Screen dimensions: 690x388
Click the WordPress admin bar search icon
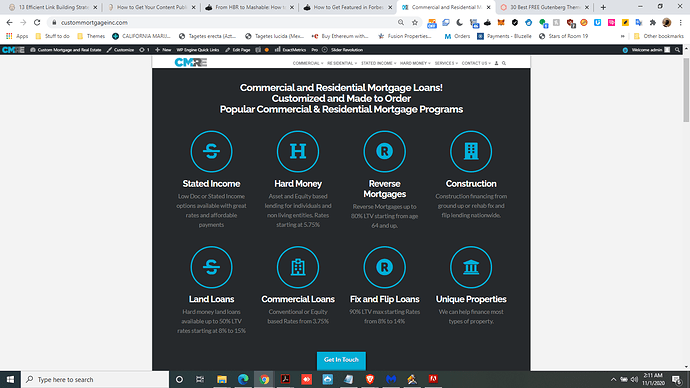(x=677, y=50)
